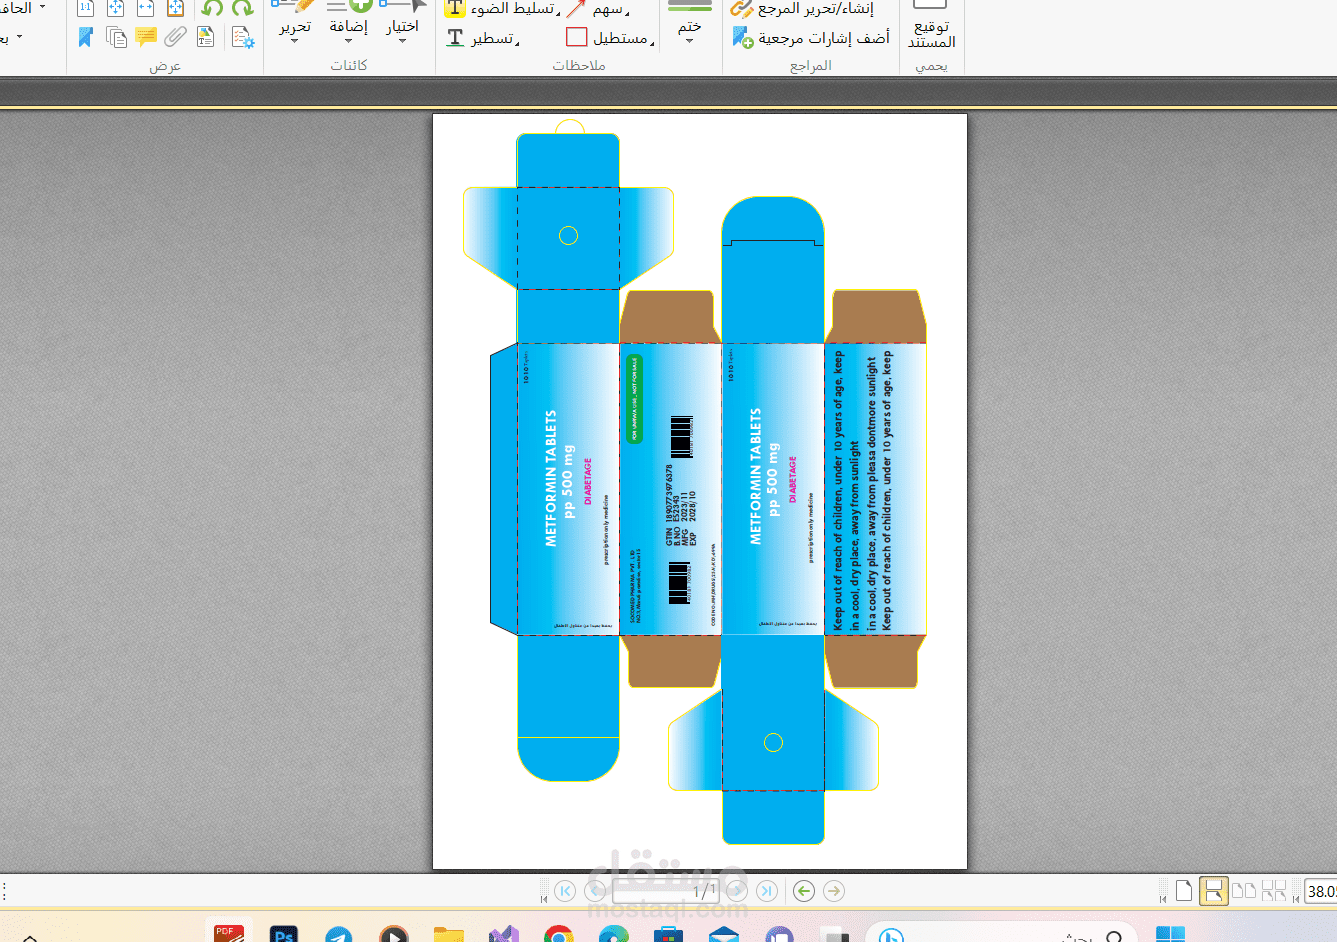1337x942 pixels.
Task: Go forward to next view arrow
Action: click(x=834, y=891)
